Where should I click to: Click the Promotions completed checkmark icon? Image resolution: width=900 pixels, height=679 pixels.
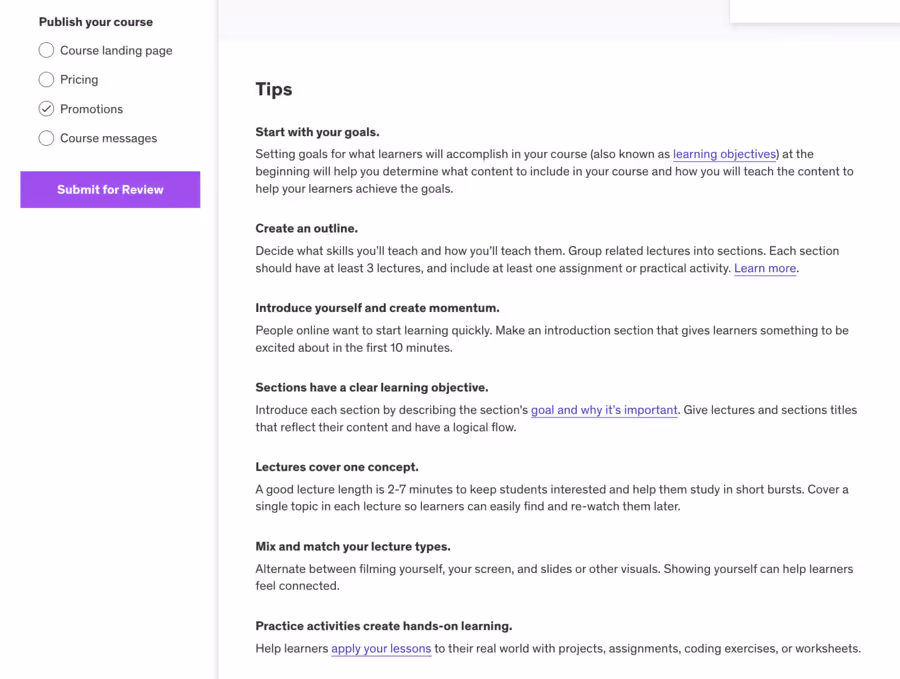point(46,109)
